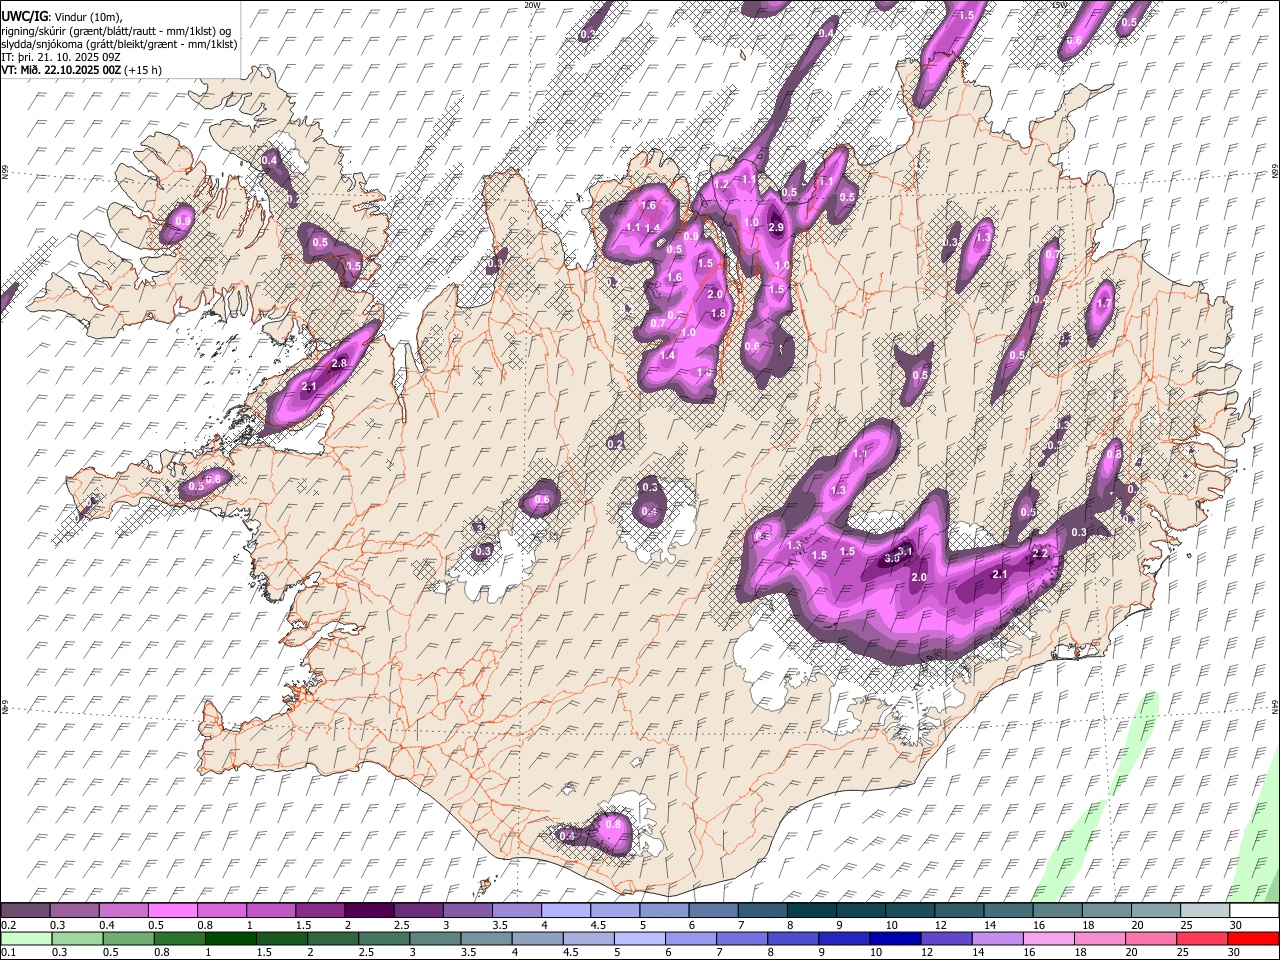
Task: Click the 1.7 precipitation value on the map
Action: tap(1104, 303)
